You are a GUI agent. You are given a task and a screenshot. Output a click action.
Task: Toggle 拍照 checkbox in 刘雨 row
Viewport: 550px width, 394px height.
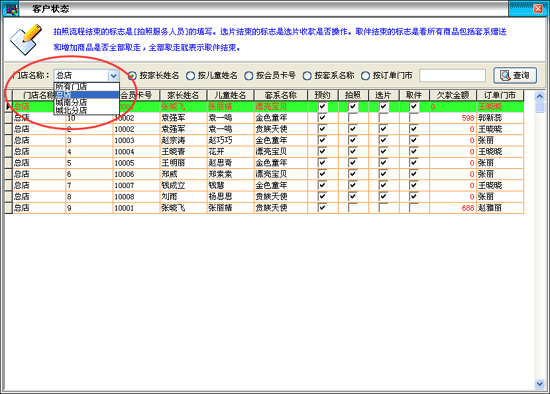coord(353,196)
